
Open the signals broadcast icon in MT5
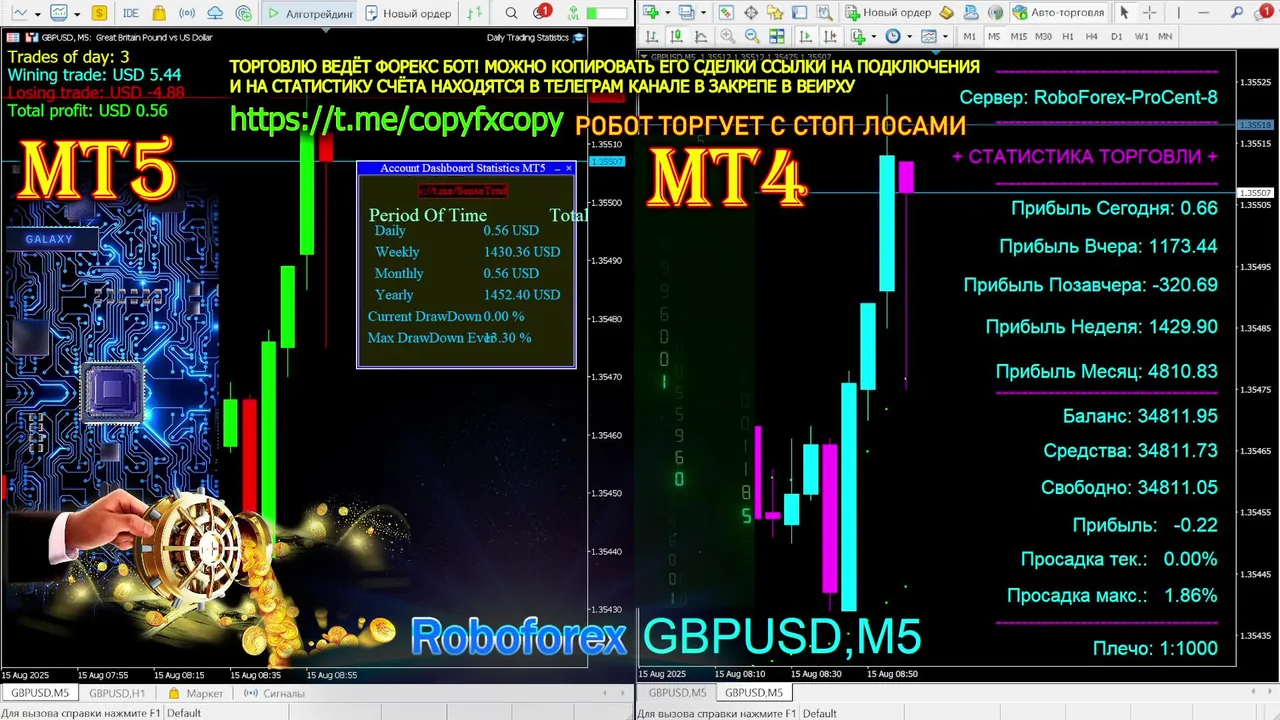(187, 13)
